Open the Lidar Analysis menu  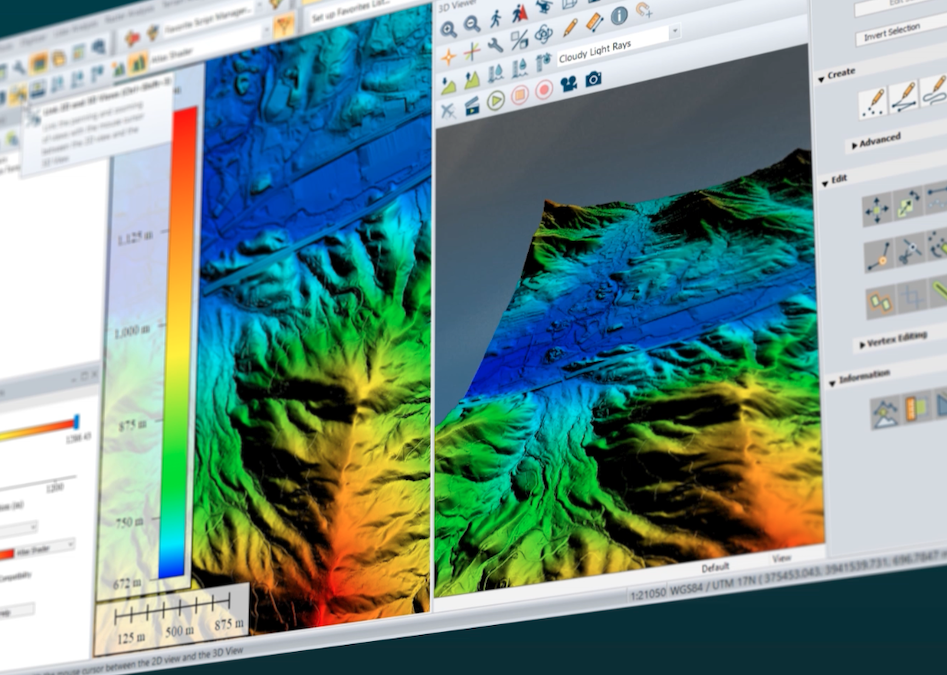click(77, 30)
